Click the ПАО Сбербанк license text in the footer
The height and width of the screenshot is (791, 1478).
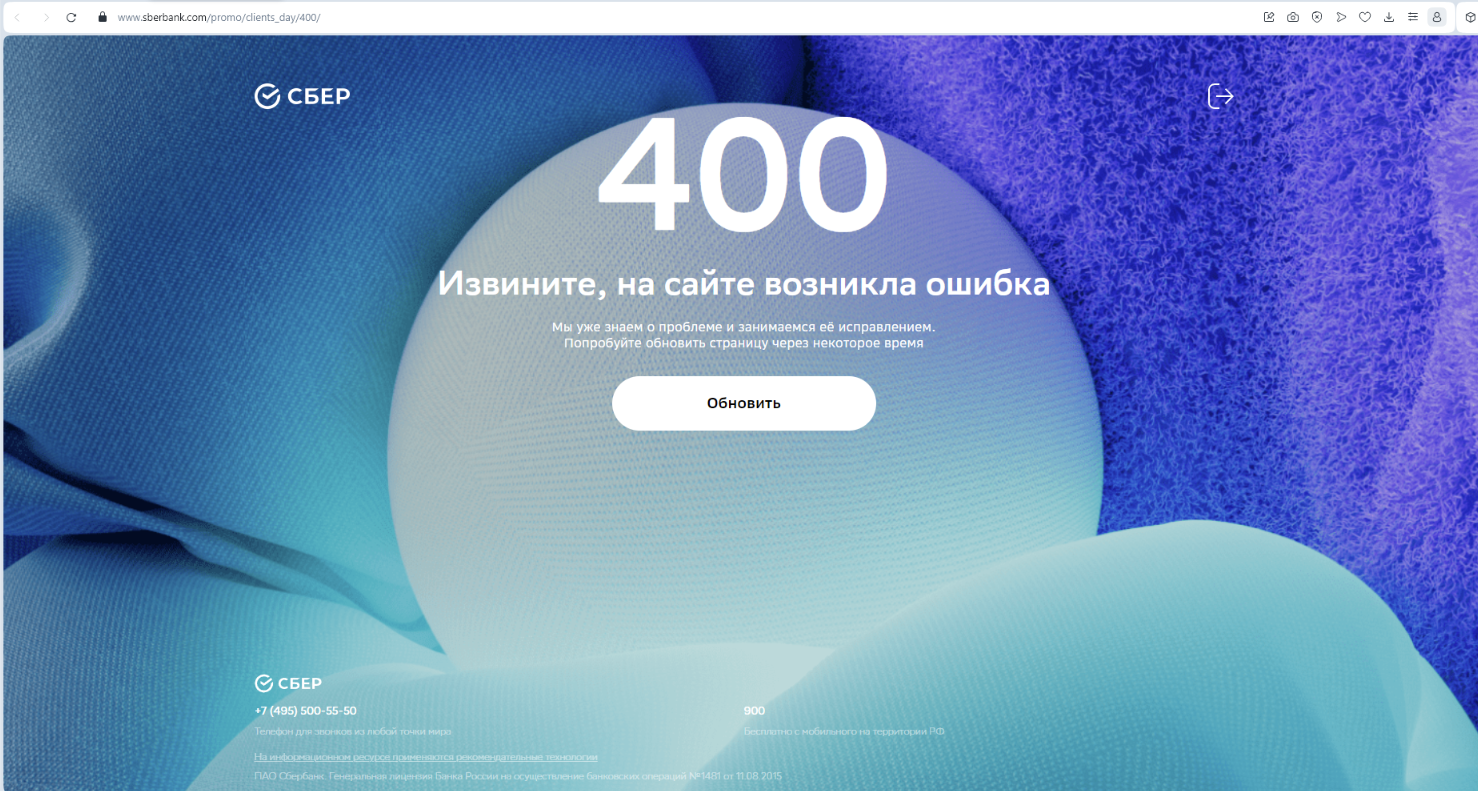pos(518,776)
